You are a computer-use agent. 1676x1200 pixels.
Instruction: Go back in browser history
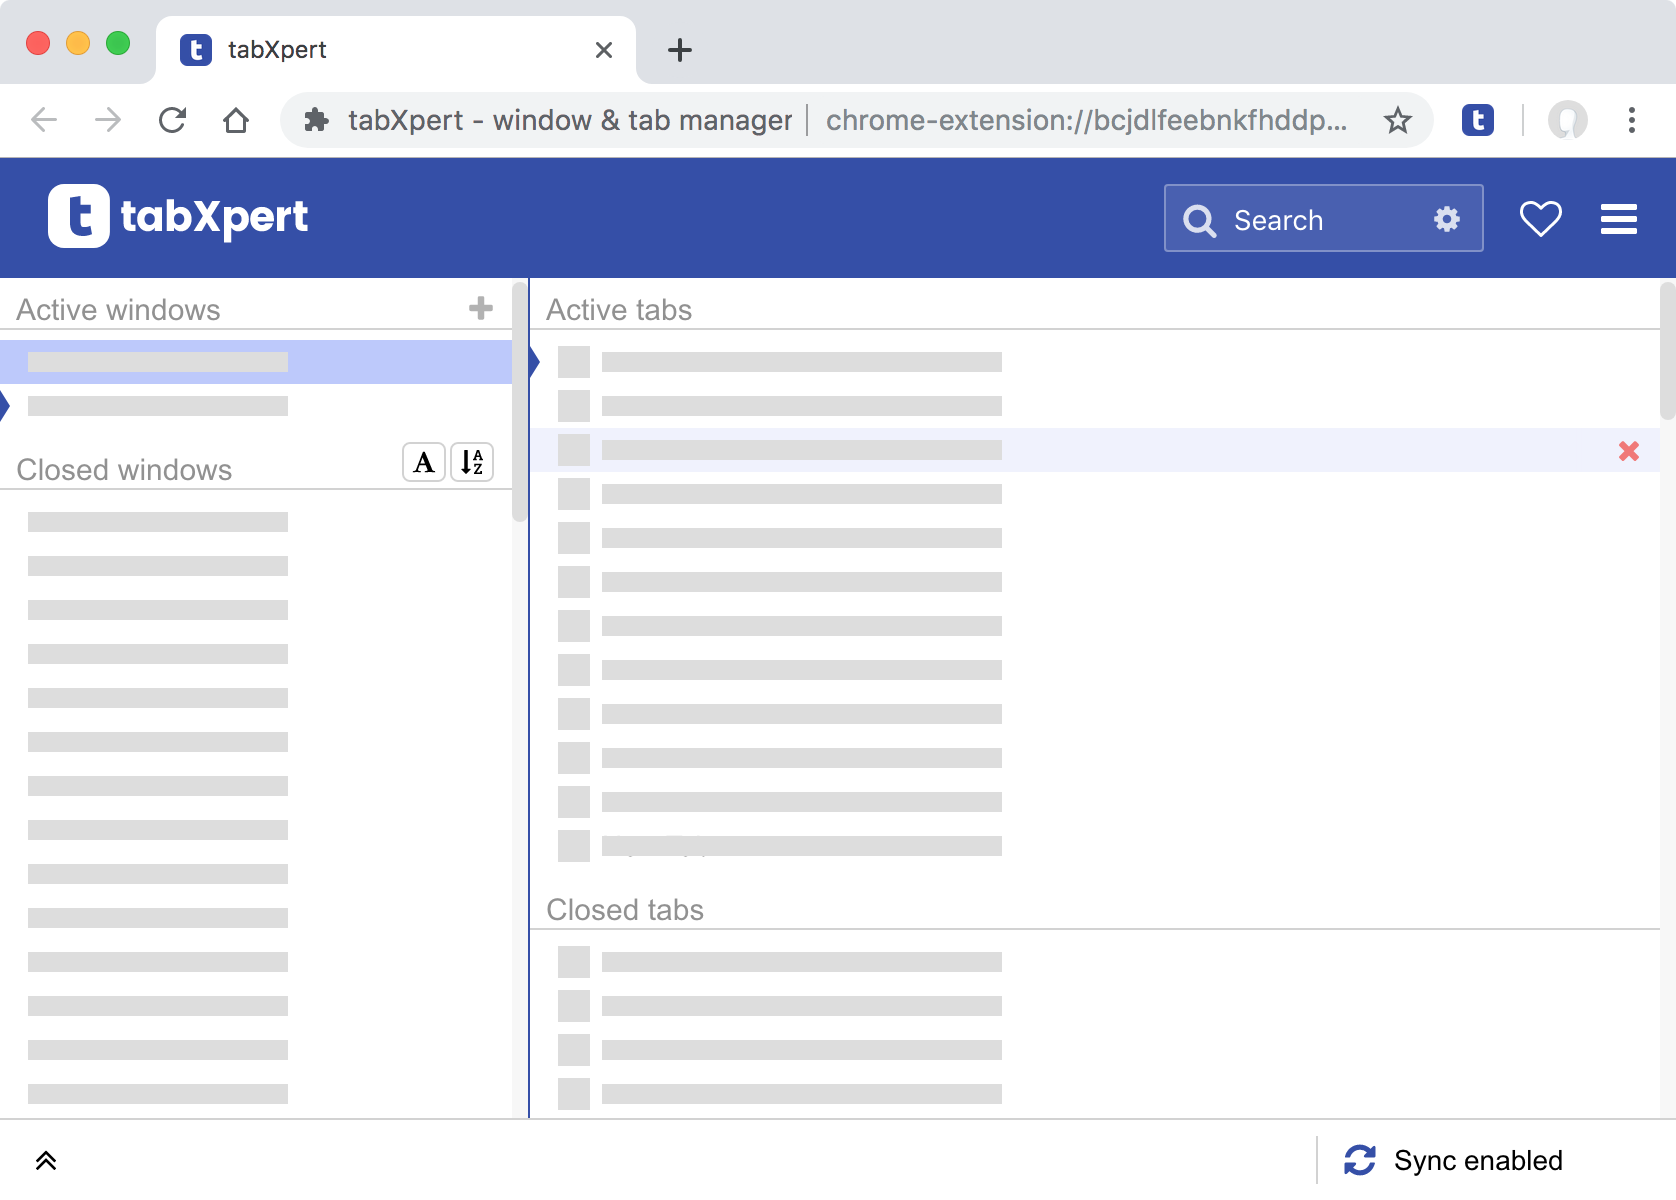pyautogui.click(x=44, y=120)
